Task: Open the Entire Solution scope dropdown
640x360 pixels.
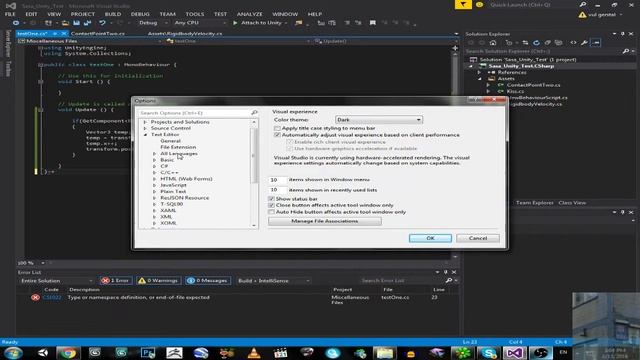Action: click(x=56, y=280)
